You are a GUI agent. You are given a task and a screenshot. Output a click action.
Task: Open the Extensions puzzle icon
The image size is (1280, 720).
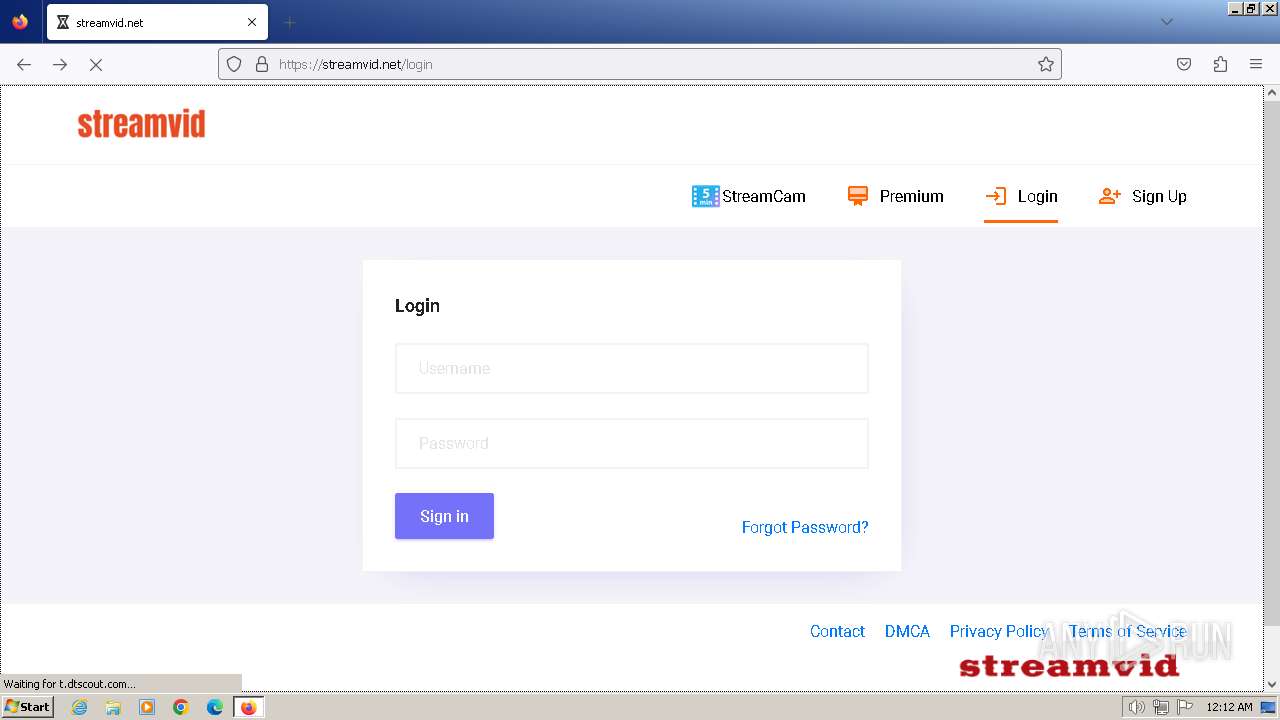[x=1220, y=64]
